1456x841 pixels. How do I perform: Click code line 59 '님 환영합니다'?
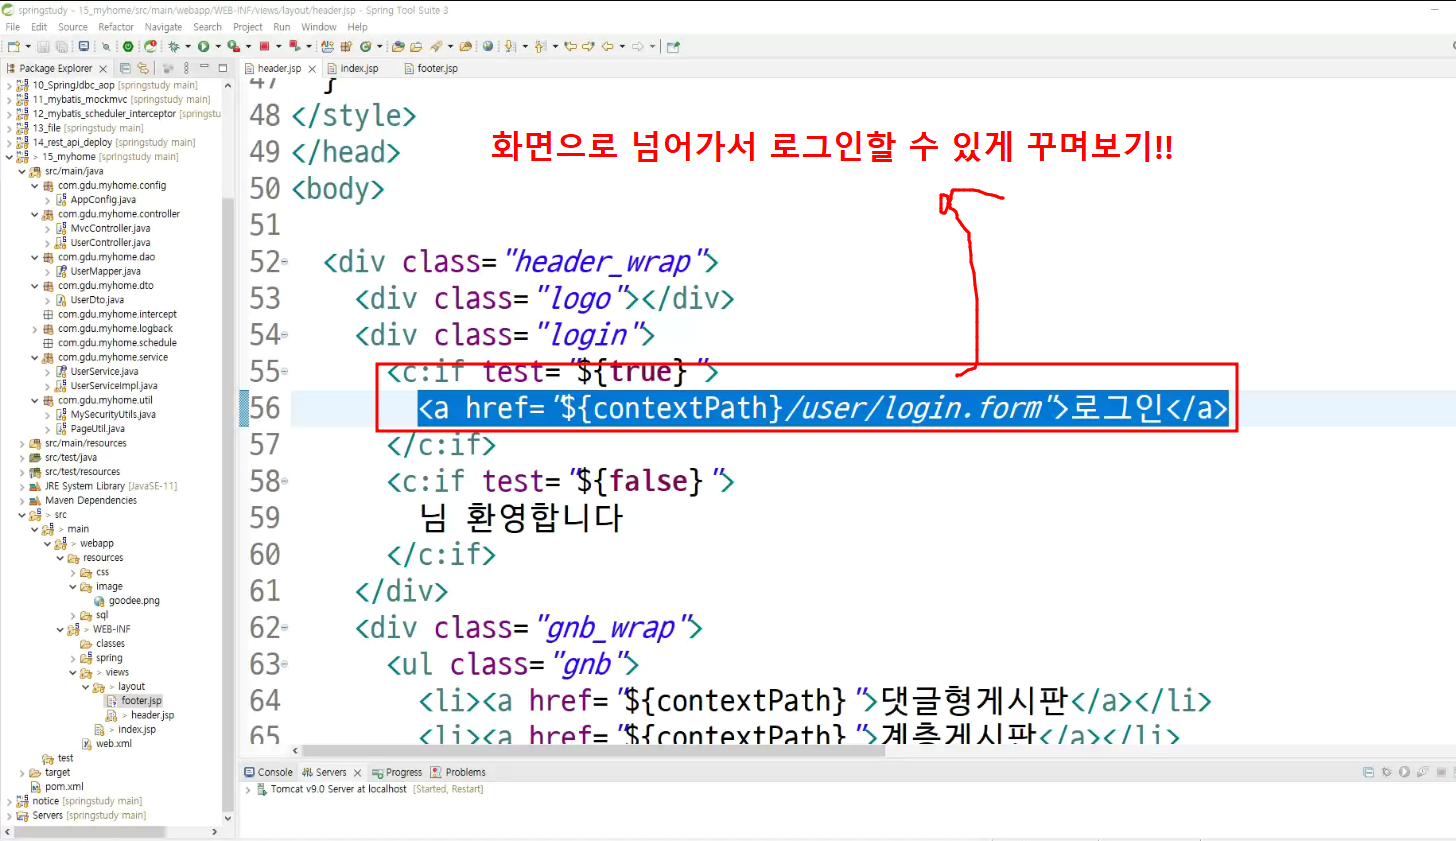coord(521,518)
